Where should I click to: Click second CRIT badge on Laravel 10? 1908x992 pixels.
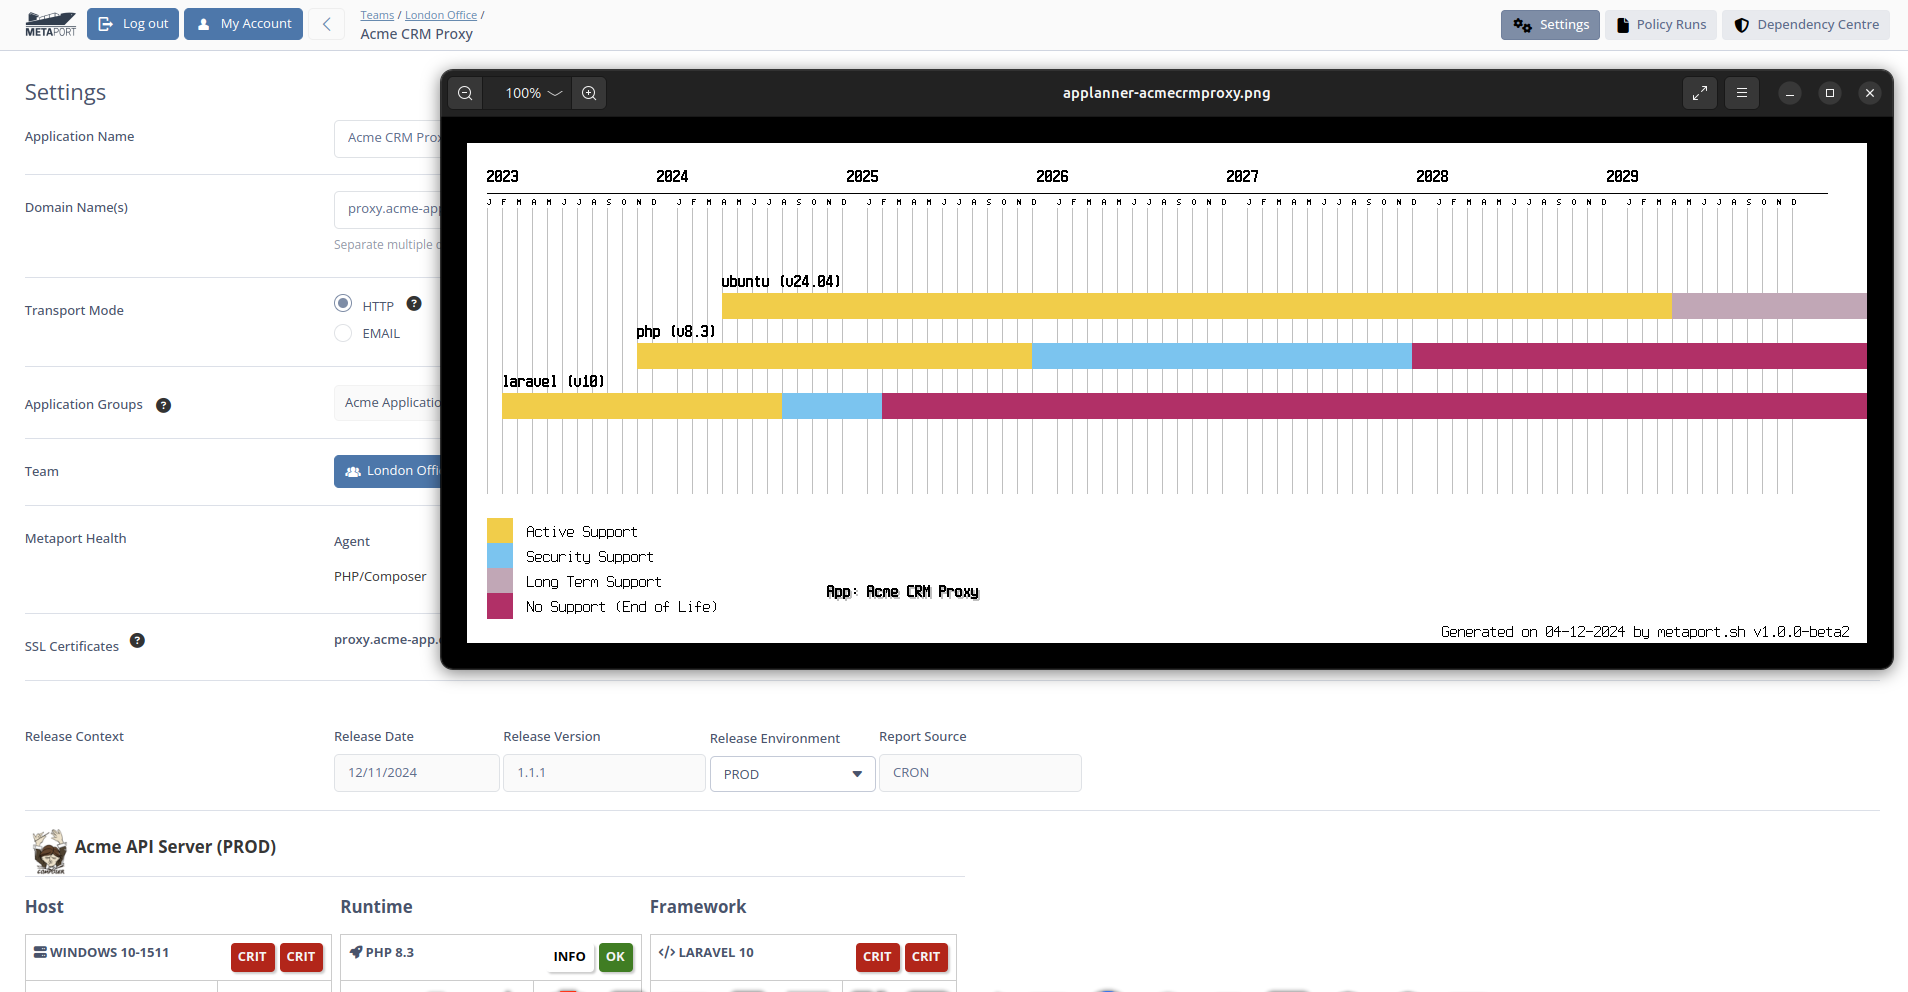pyautogui.click(x=926, y=957)
